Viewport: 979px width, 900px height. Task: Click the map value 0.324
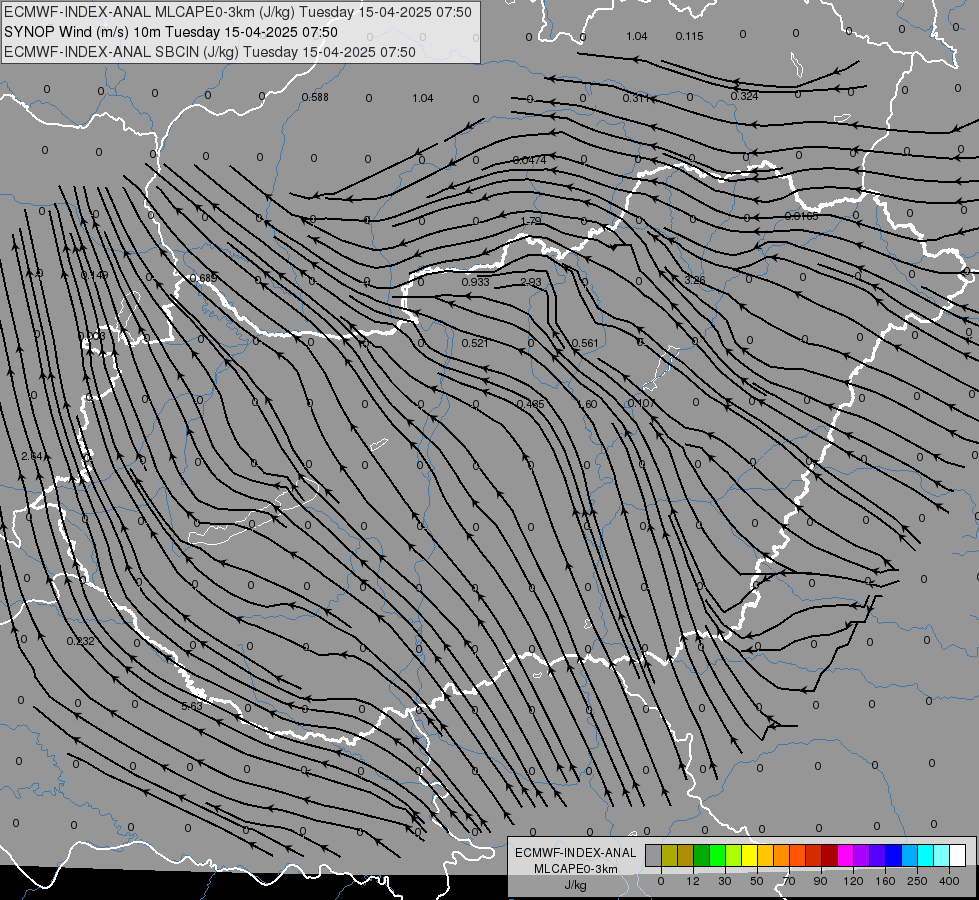pos(744,96)
